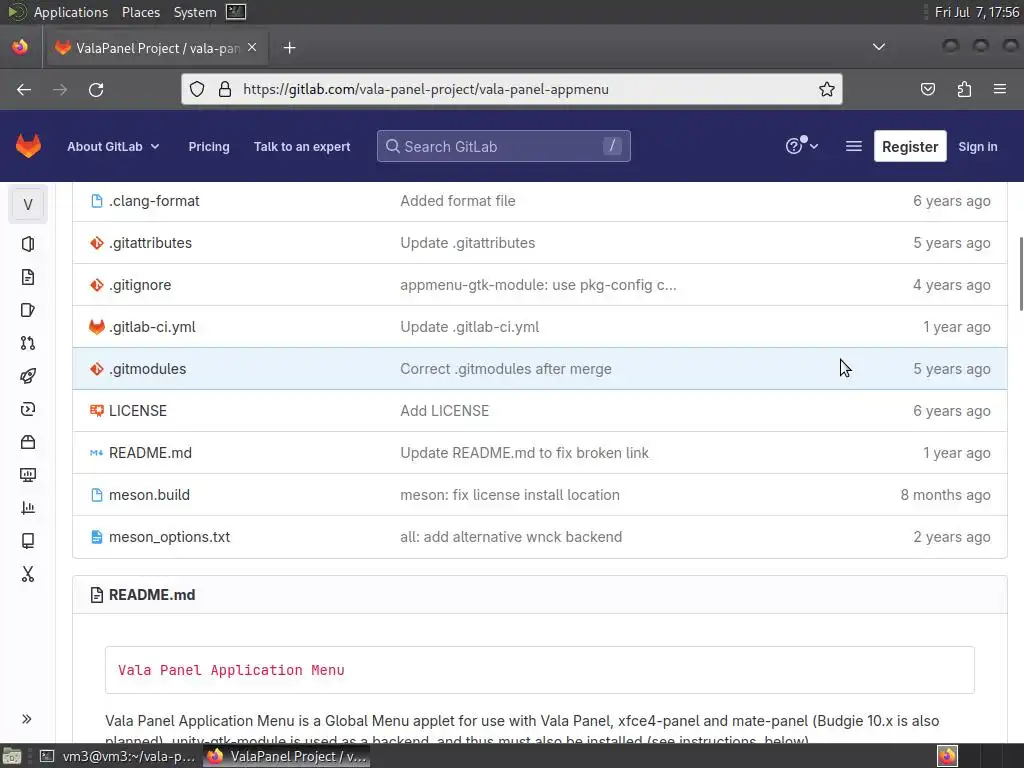Open commit 'Added format file'

coord(458,201)
